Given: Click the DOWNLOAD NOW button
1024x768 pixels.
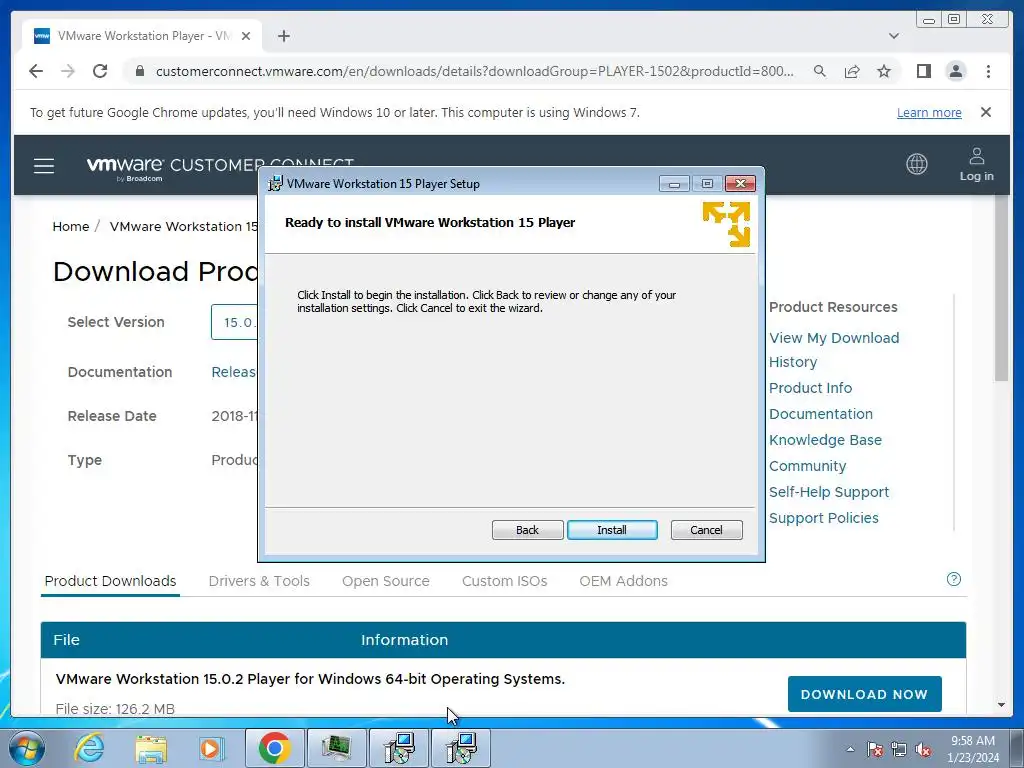Looking at the screenshot, I should coord(865,694).
